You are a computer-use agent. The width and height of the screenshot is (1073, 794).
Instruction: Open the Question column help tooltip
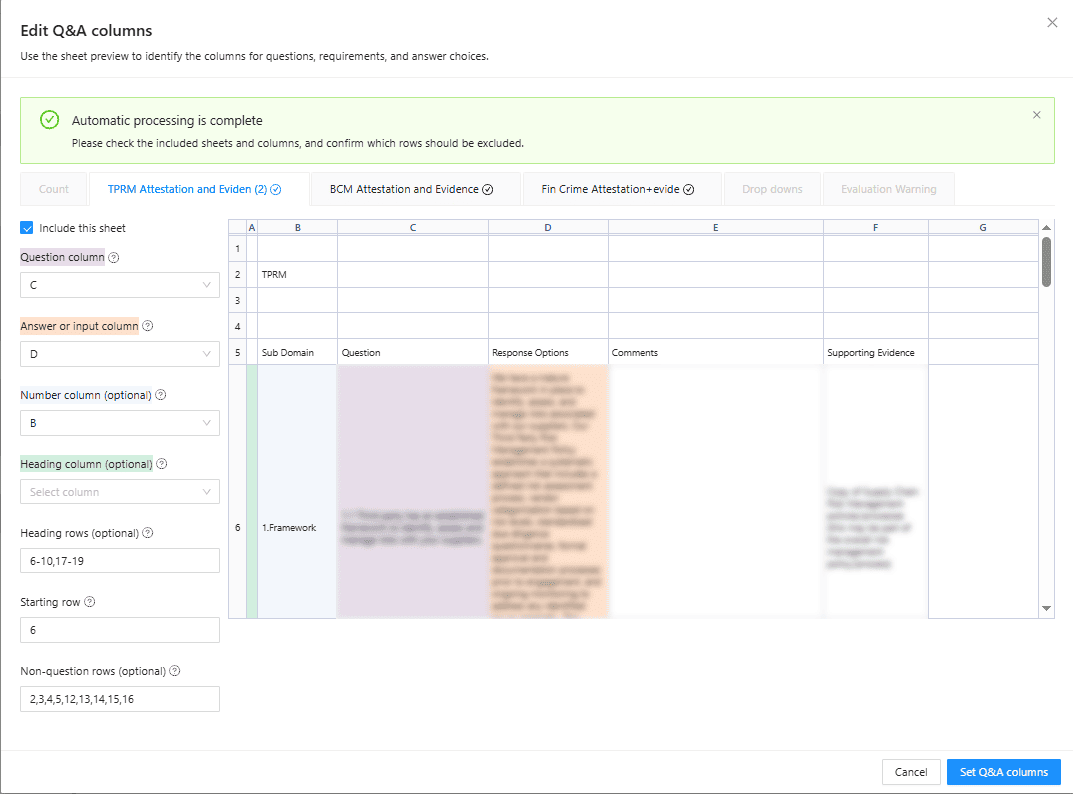[x=112, y=257]
